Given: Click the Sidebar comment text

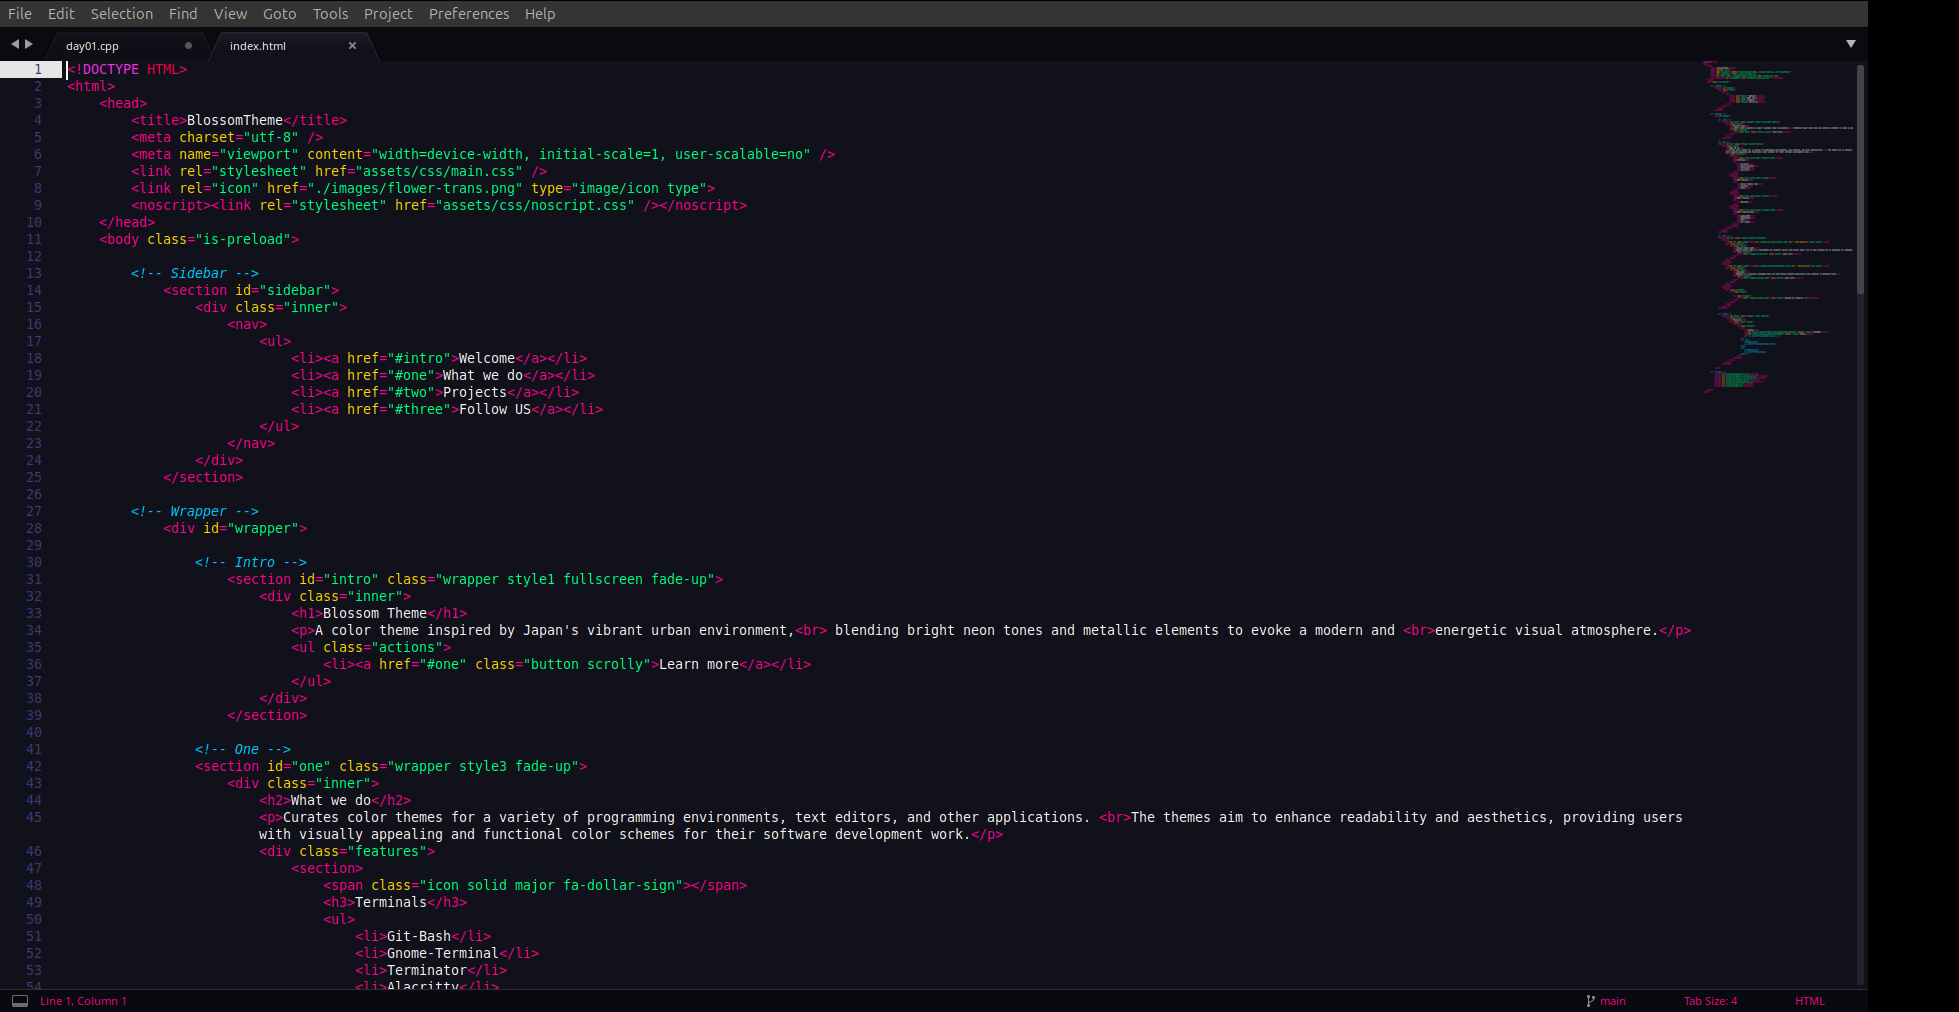Looking at the screenshot, I should click(x=195, y=273).
